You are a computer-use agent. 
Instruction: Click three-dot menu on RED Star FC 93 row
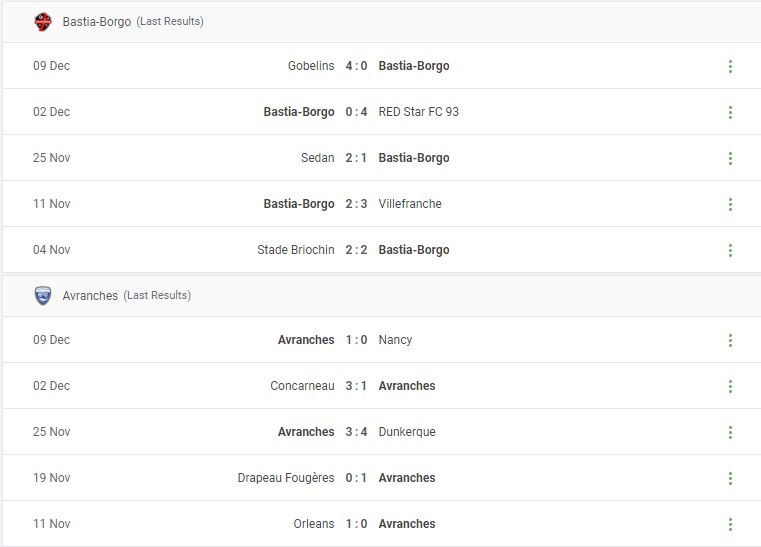pos(730,112)
